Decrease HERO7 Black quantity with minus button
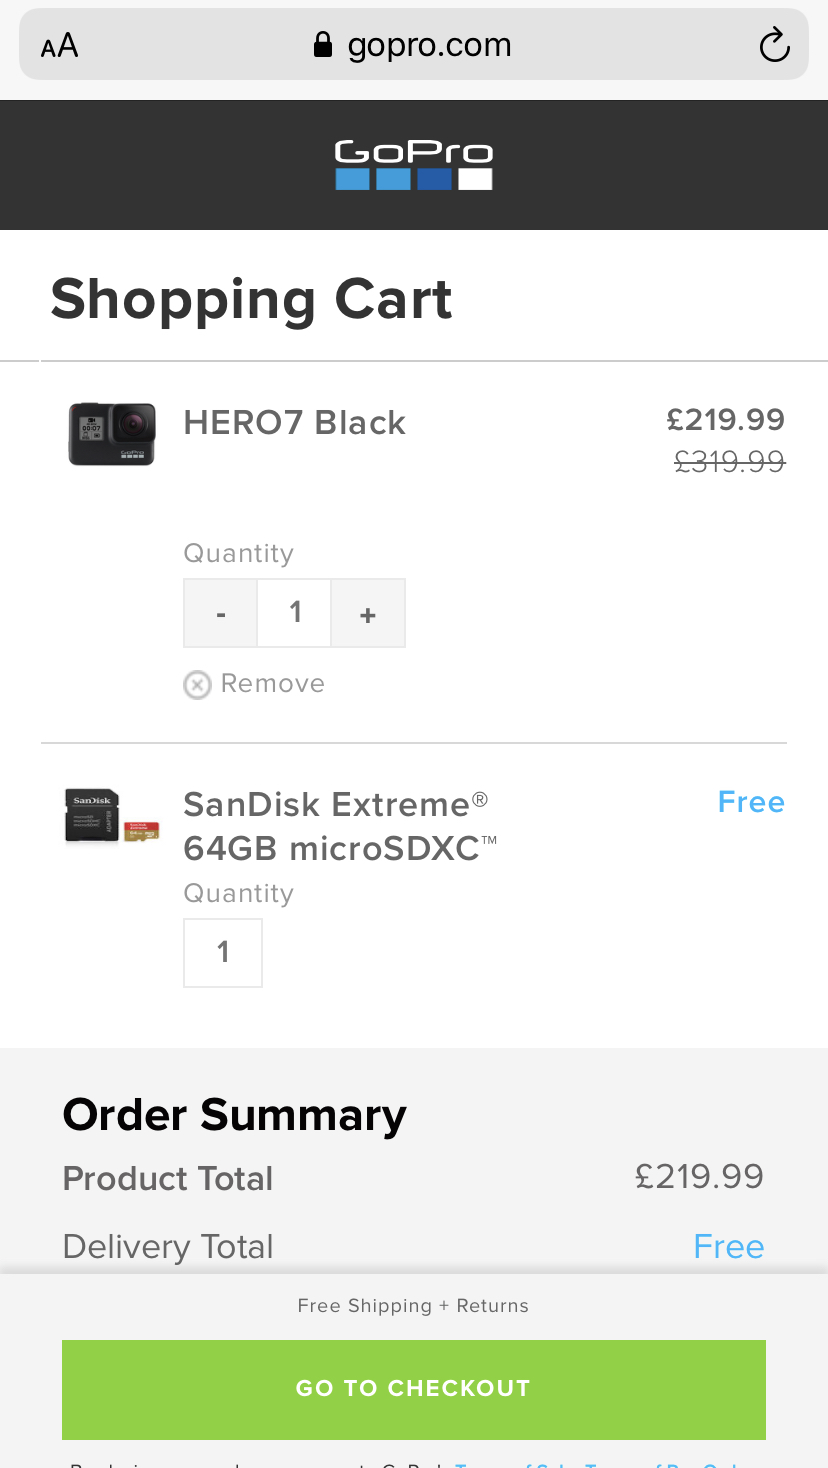Viewport: 828px width, 1468px height. pos(221,613)
